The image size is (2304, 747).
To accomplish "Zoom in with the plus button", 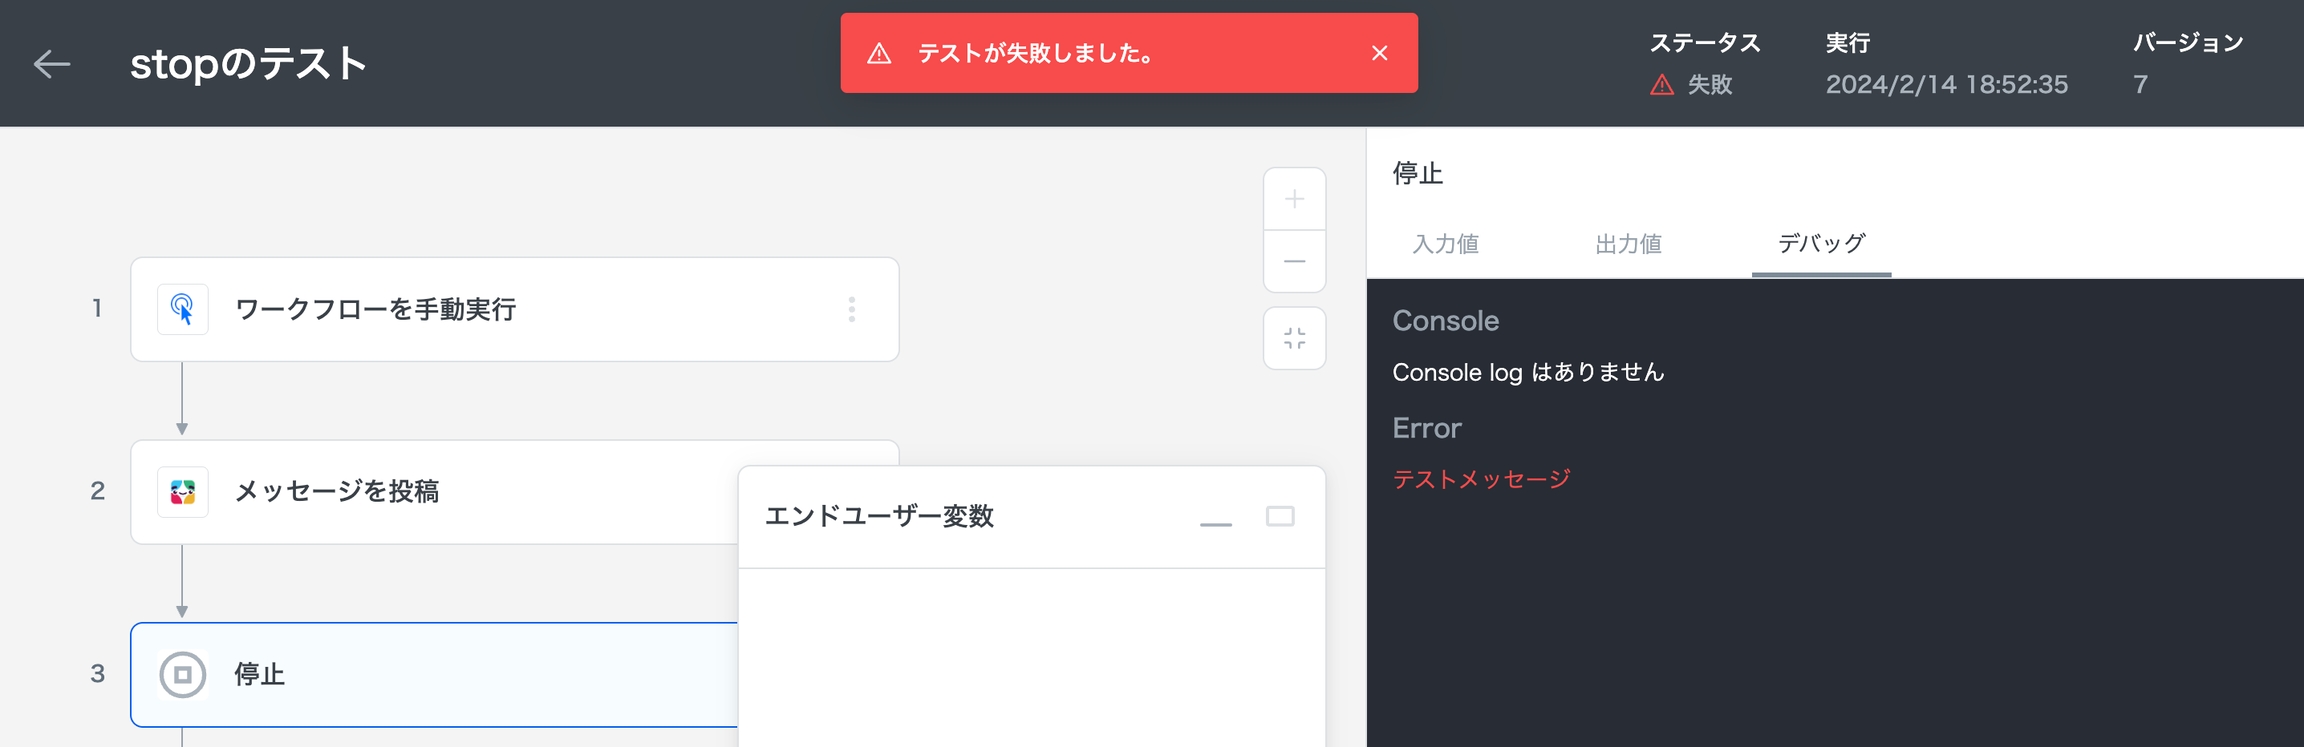I will click(x=1294, y=199).
